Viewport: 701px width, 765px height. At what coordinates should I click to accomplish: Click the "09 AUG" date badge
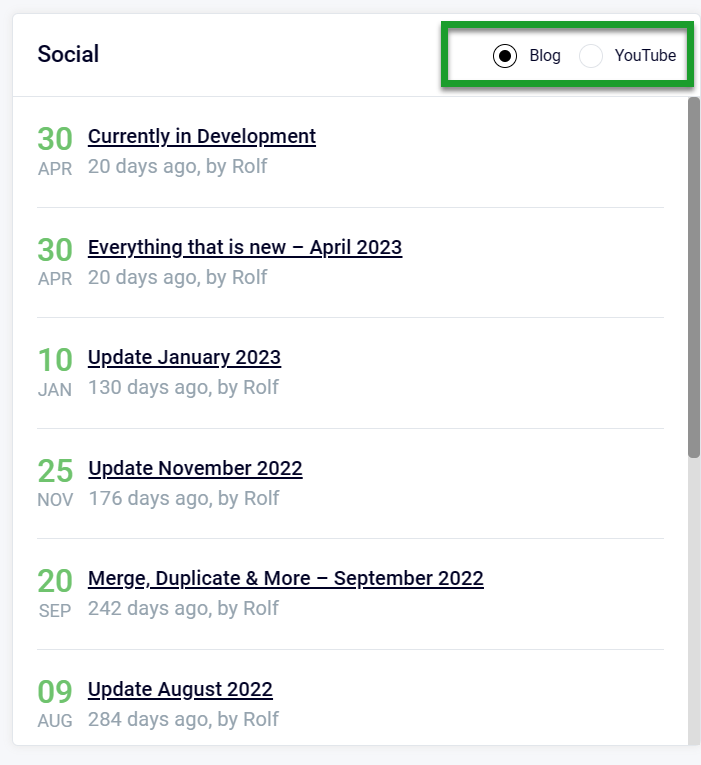pyautogui.click(x=55, y=704)
